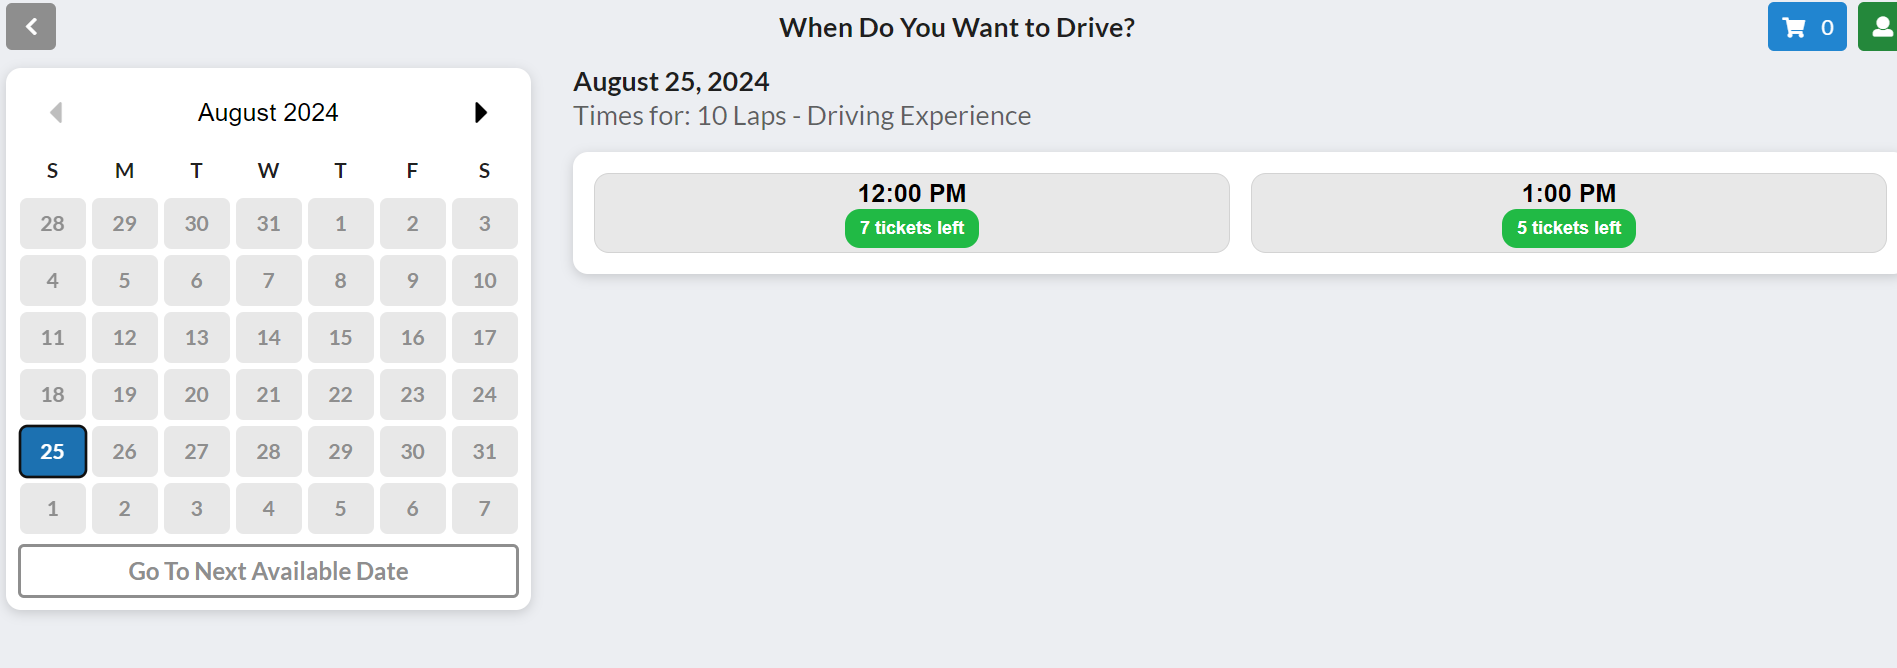This screenshot has height=668, width=1897.
Task: Choose August 22 in the calendar
Action: click(341, 394)
